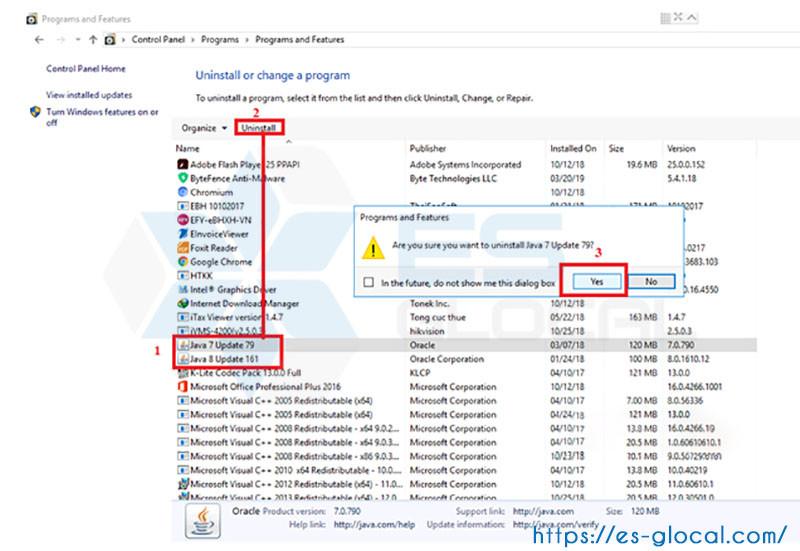Click the warning triangle icon in dialog

point(373,248)
